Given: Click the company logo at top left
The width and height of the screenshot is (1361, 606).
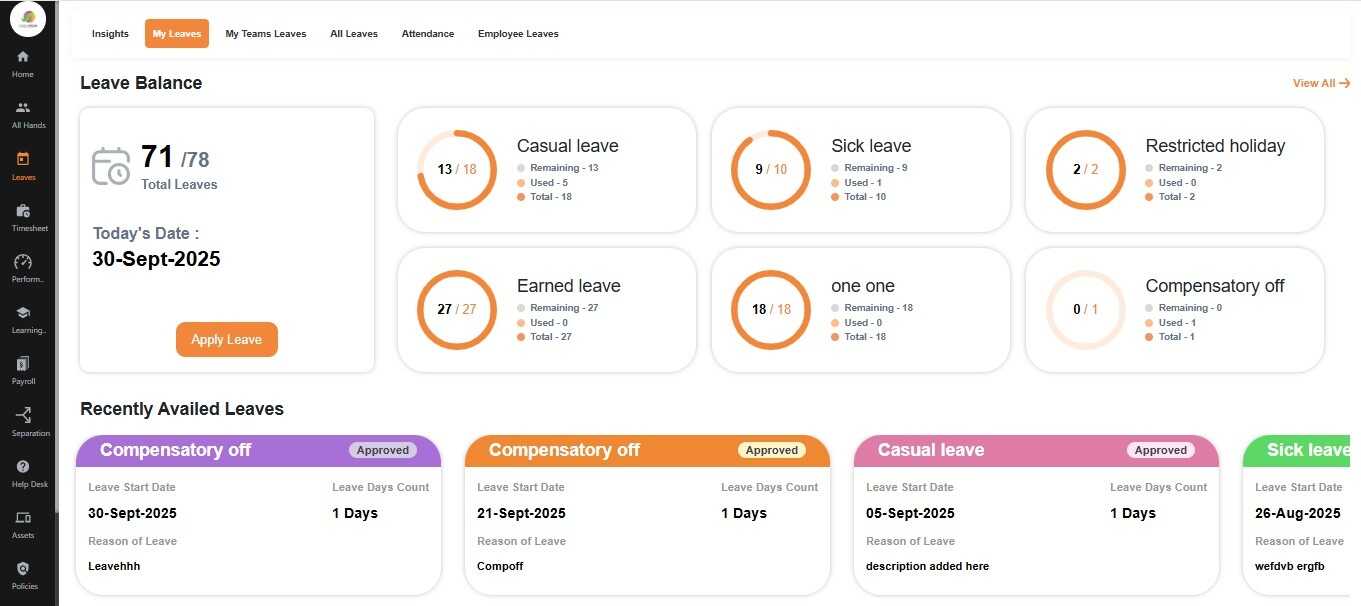Looking at the screenshot, I should pyautogui.click(x=28, y=19).
